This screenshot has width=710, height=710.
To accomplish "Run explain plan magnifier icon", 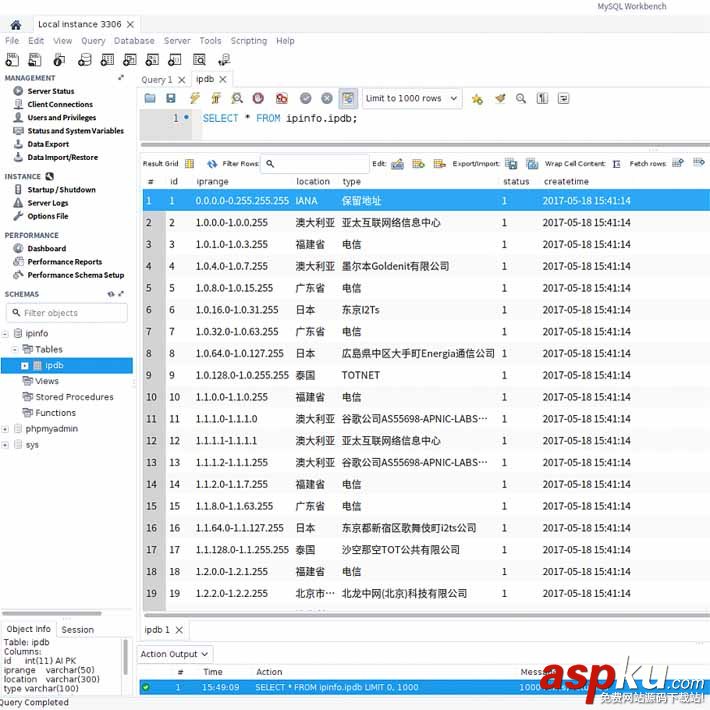I will [237, 98].
